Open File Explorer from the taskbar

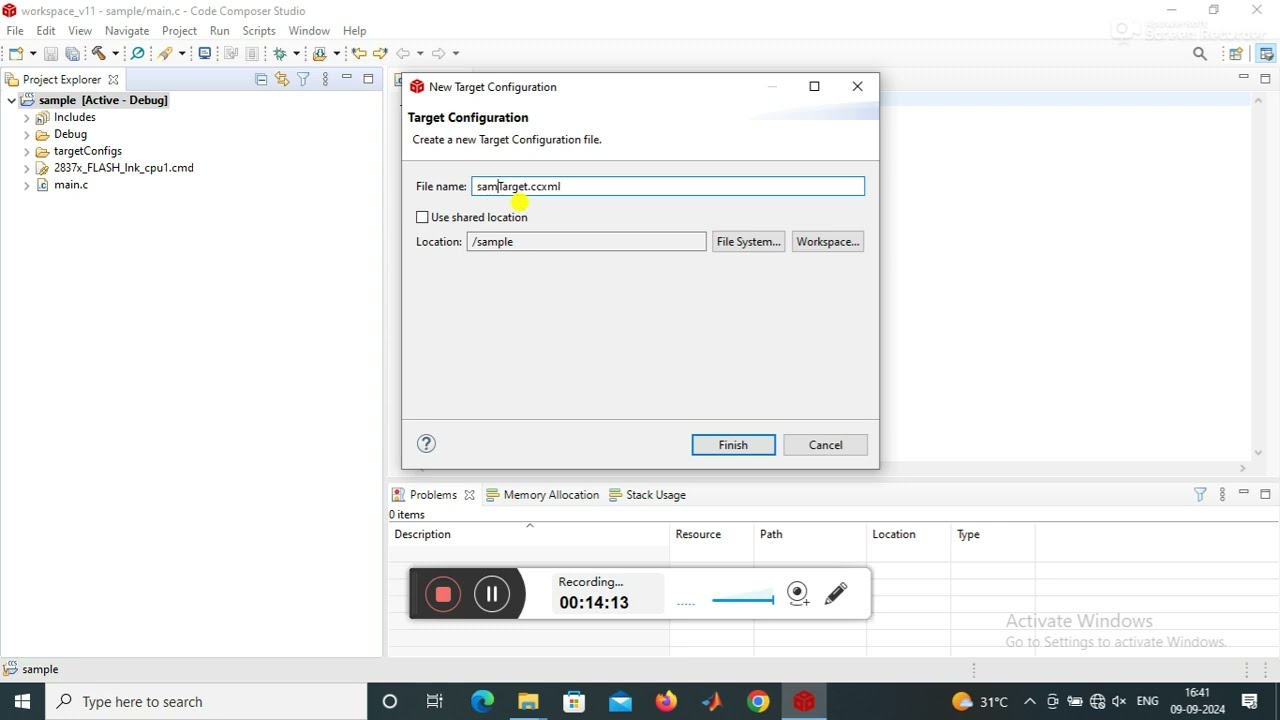tap(528, 702)
